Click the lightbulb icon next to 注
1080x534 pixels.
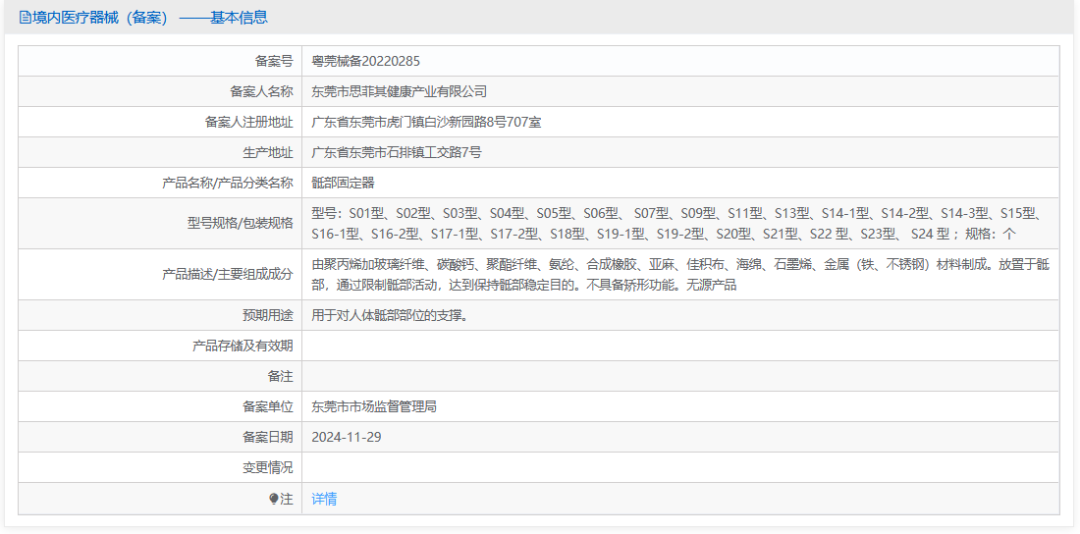coord(273,500)
